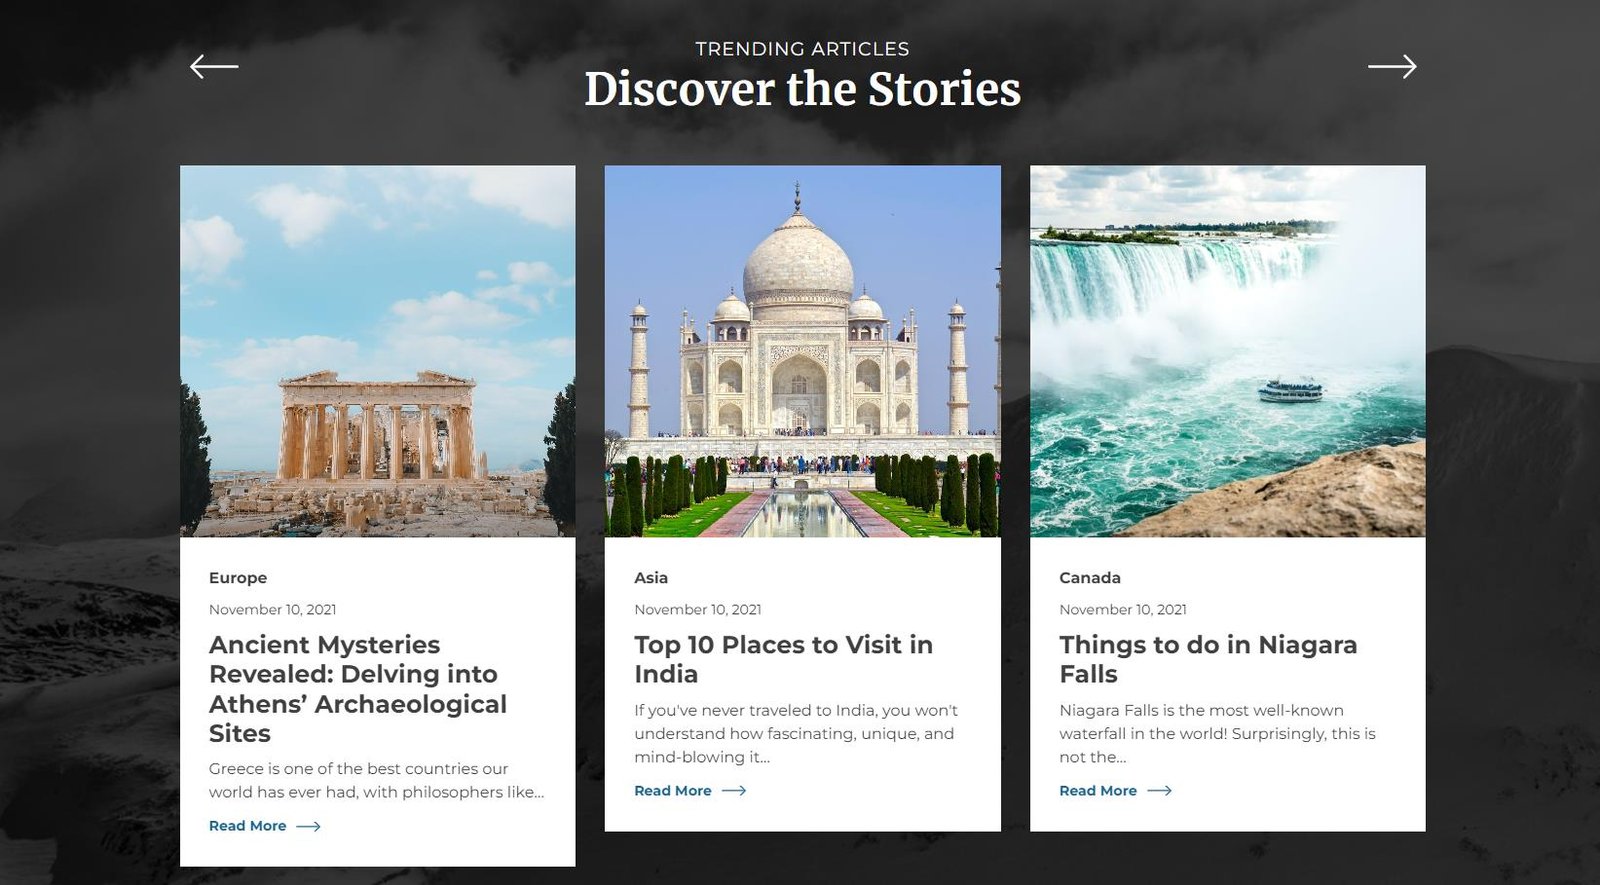
Task: Select the Canada category label
Action: coord(1090,578)
